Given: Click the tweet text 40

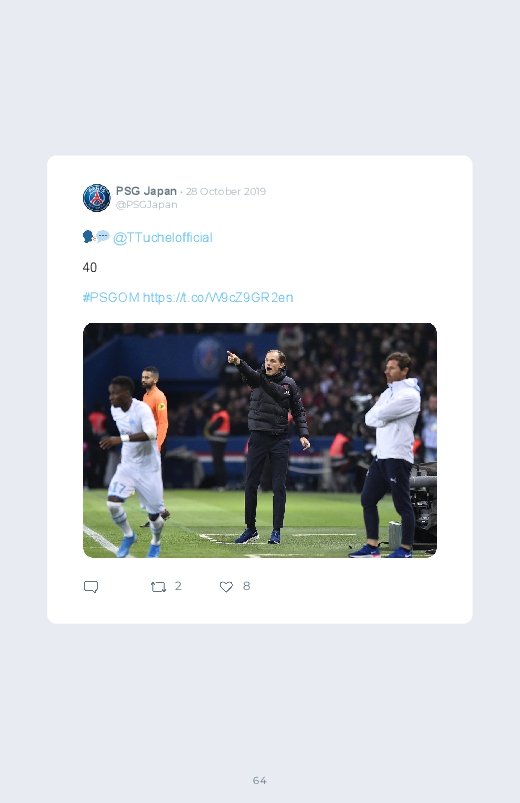Looking at the screenshot, I should pyautogui.click(x=90, y=267).
